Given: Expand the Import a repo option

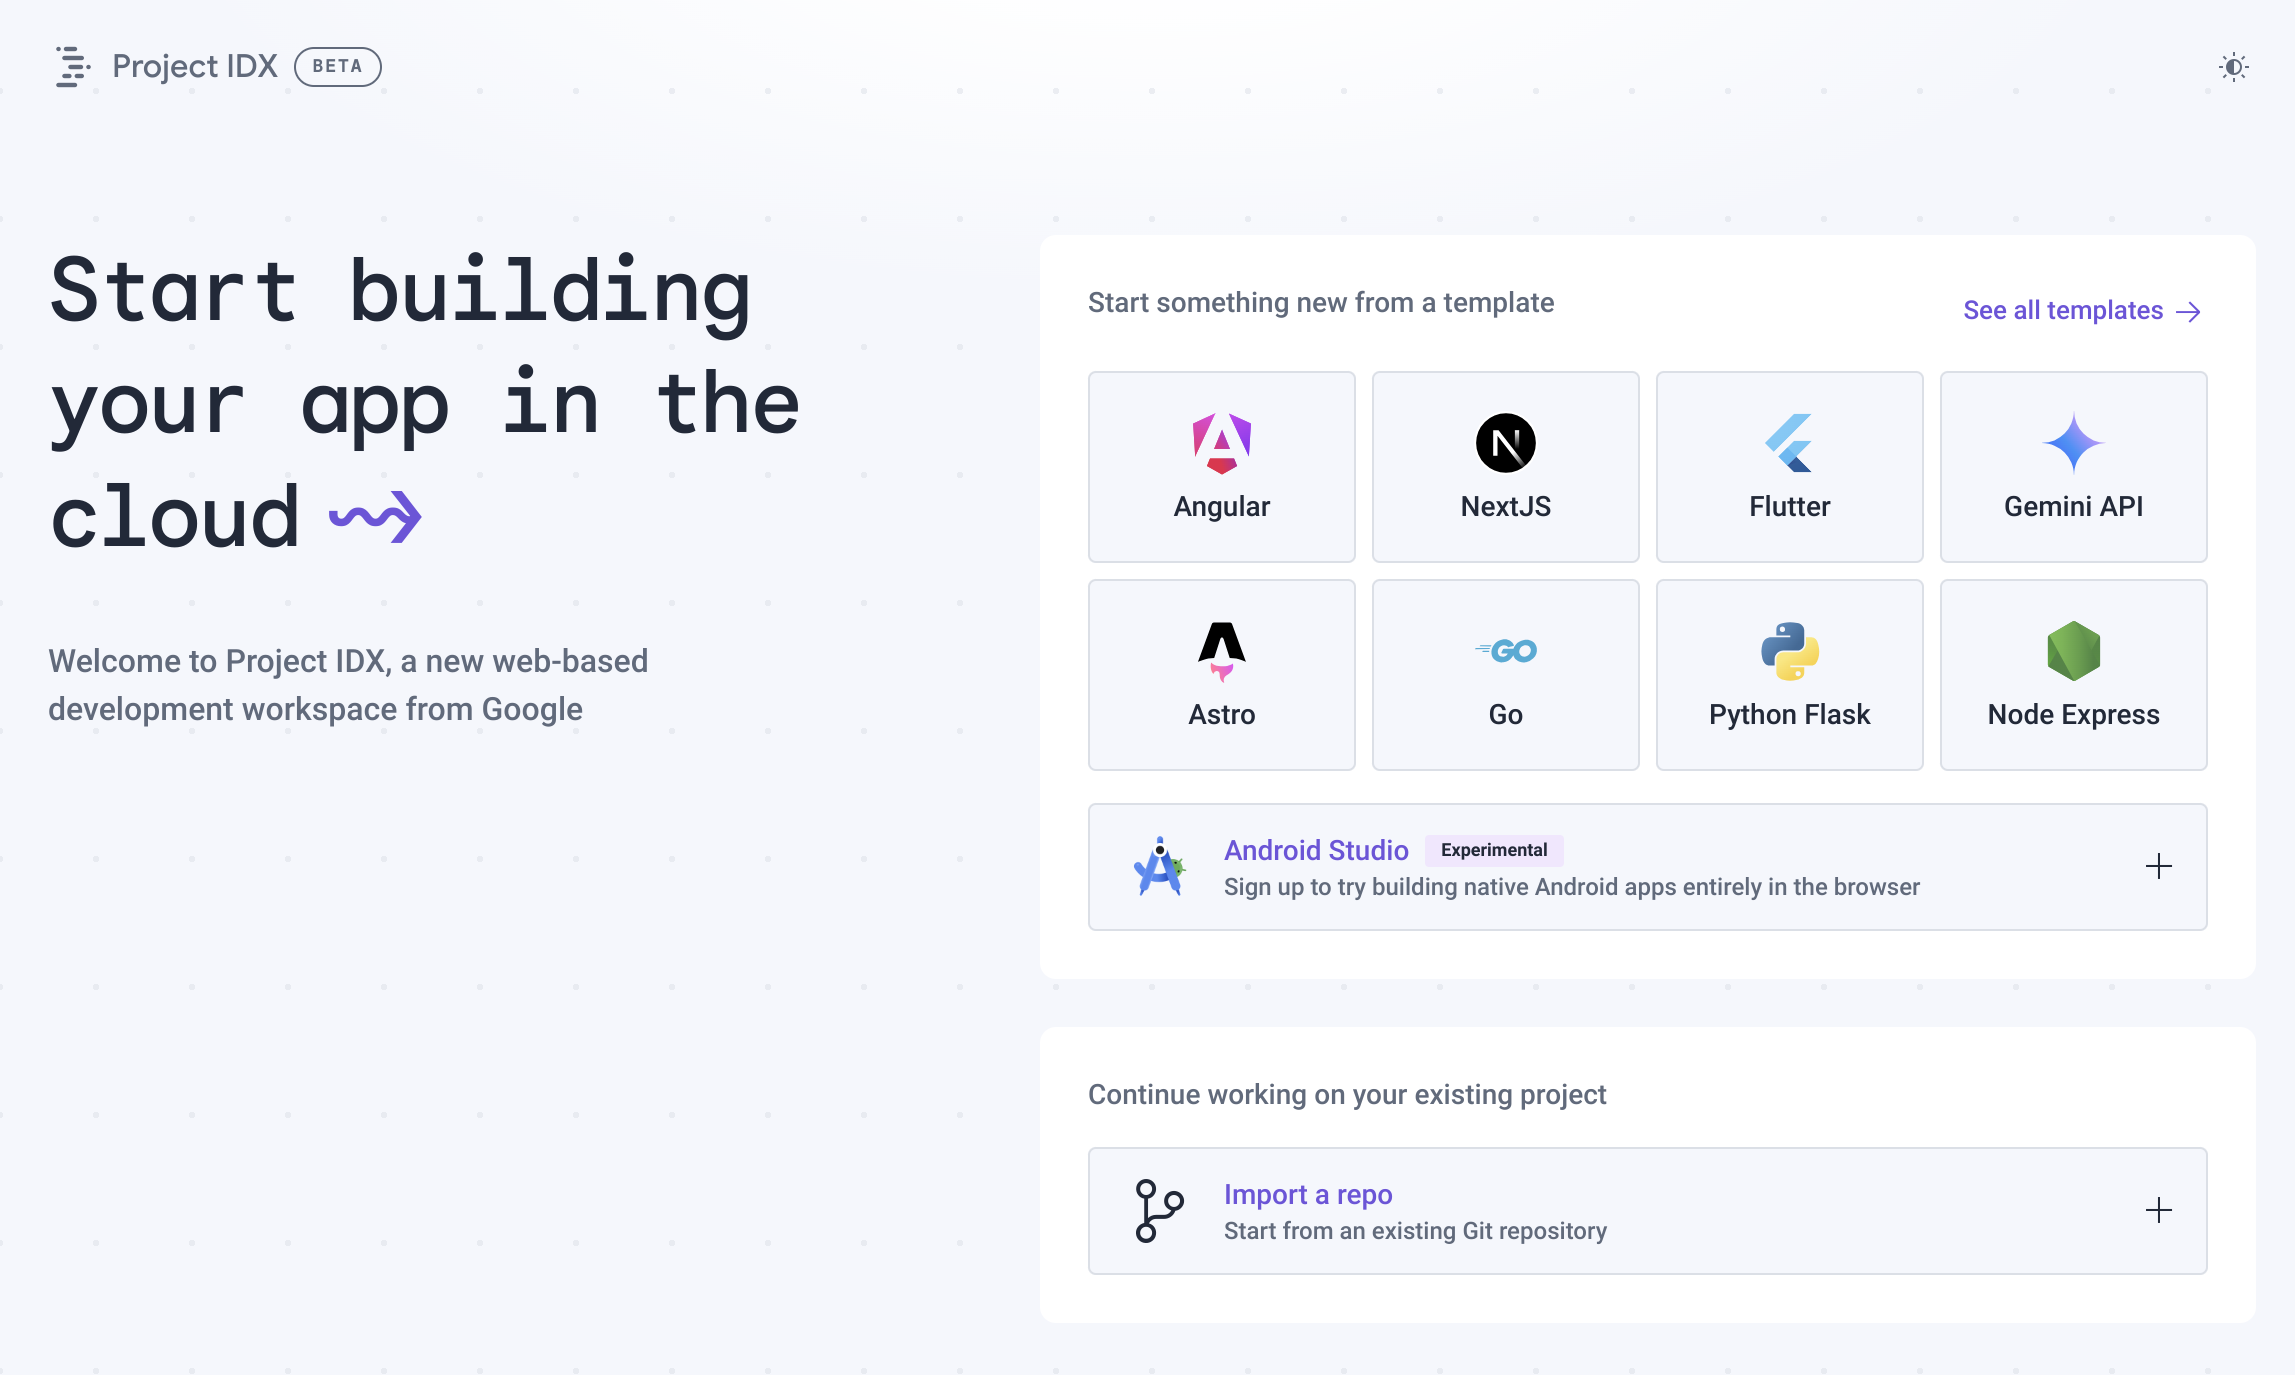Looking at the screenshot, I should [2159, 1210].
